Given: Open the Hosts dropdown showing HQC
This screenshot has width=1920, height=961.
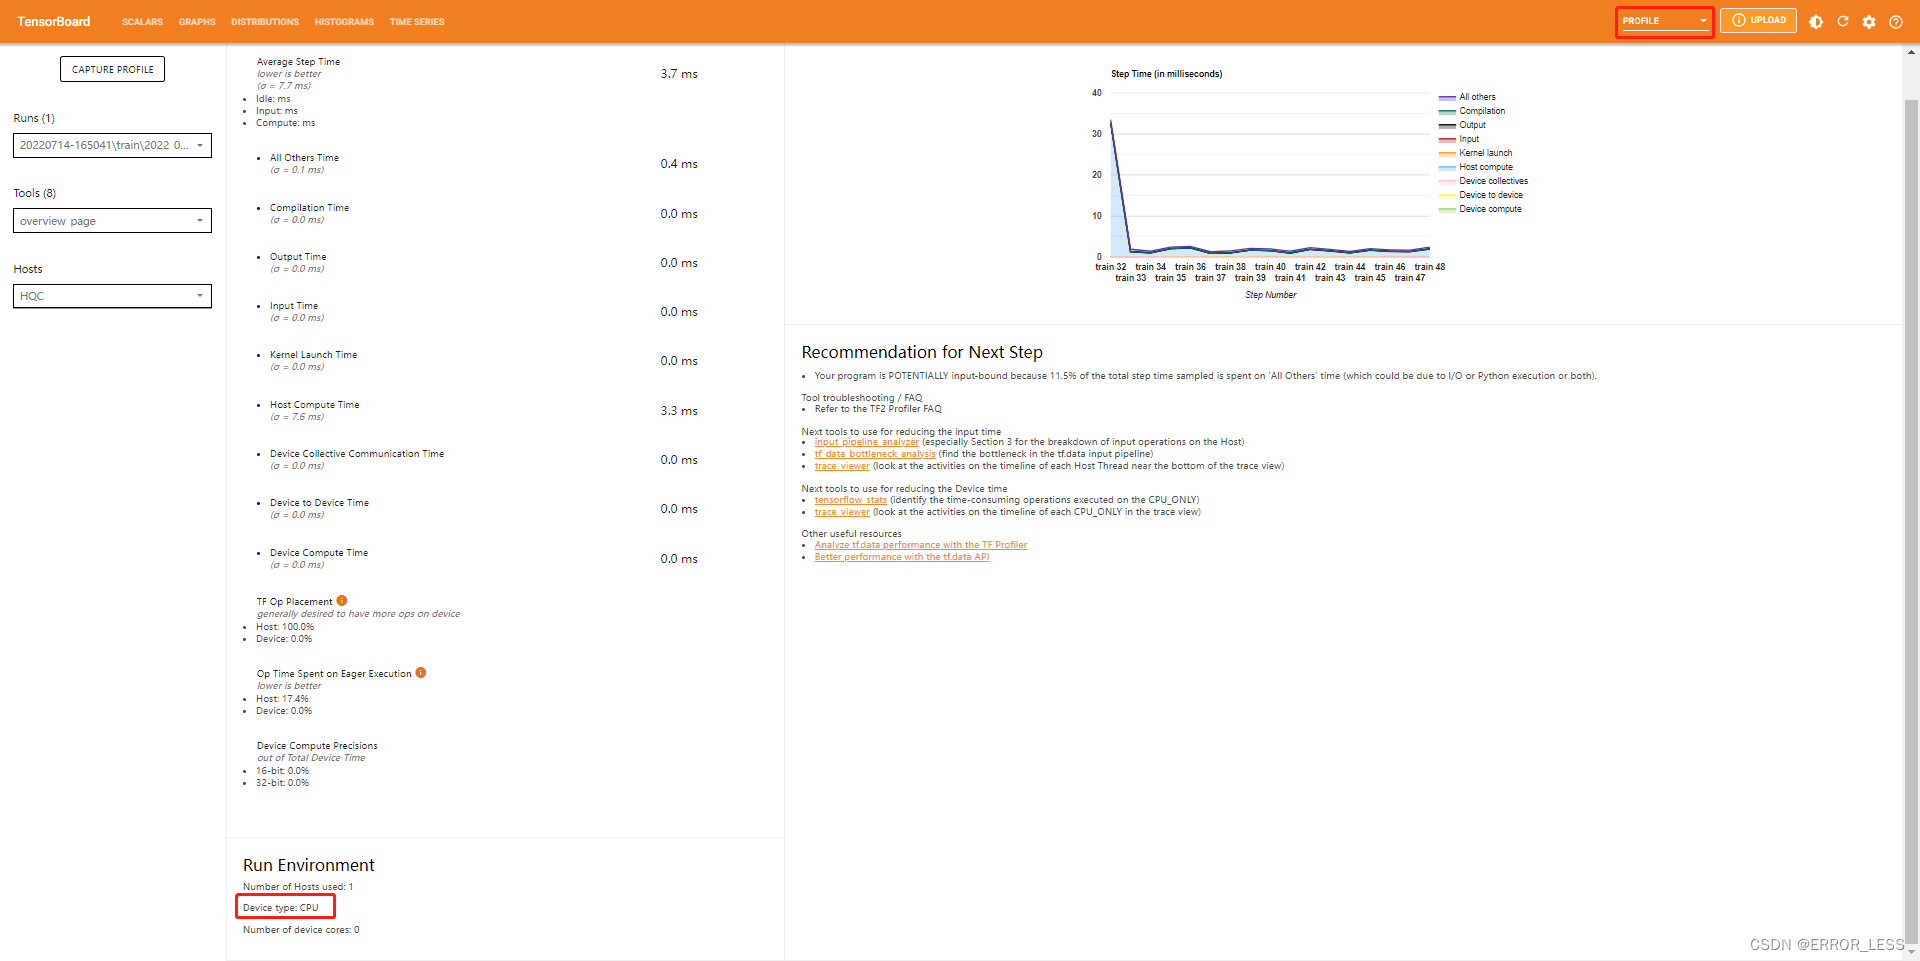Looking at the screenshot, I should point(112,296).
